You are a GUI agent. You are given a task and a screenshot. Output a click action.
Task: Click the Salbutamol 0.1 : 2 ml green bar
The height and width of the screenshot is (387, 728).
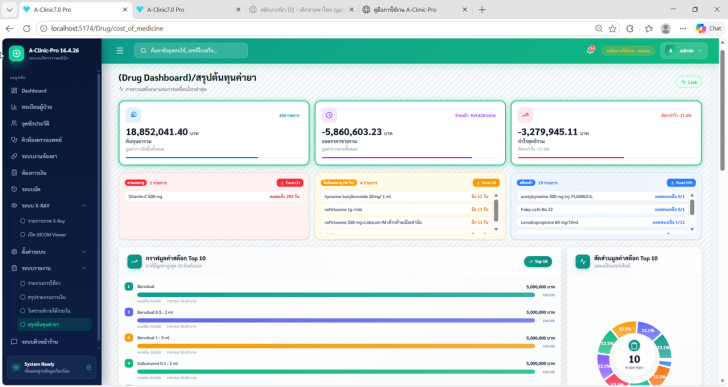click(x=336, y=372)
